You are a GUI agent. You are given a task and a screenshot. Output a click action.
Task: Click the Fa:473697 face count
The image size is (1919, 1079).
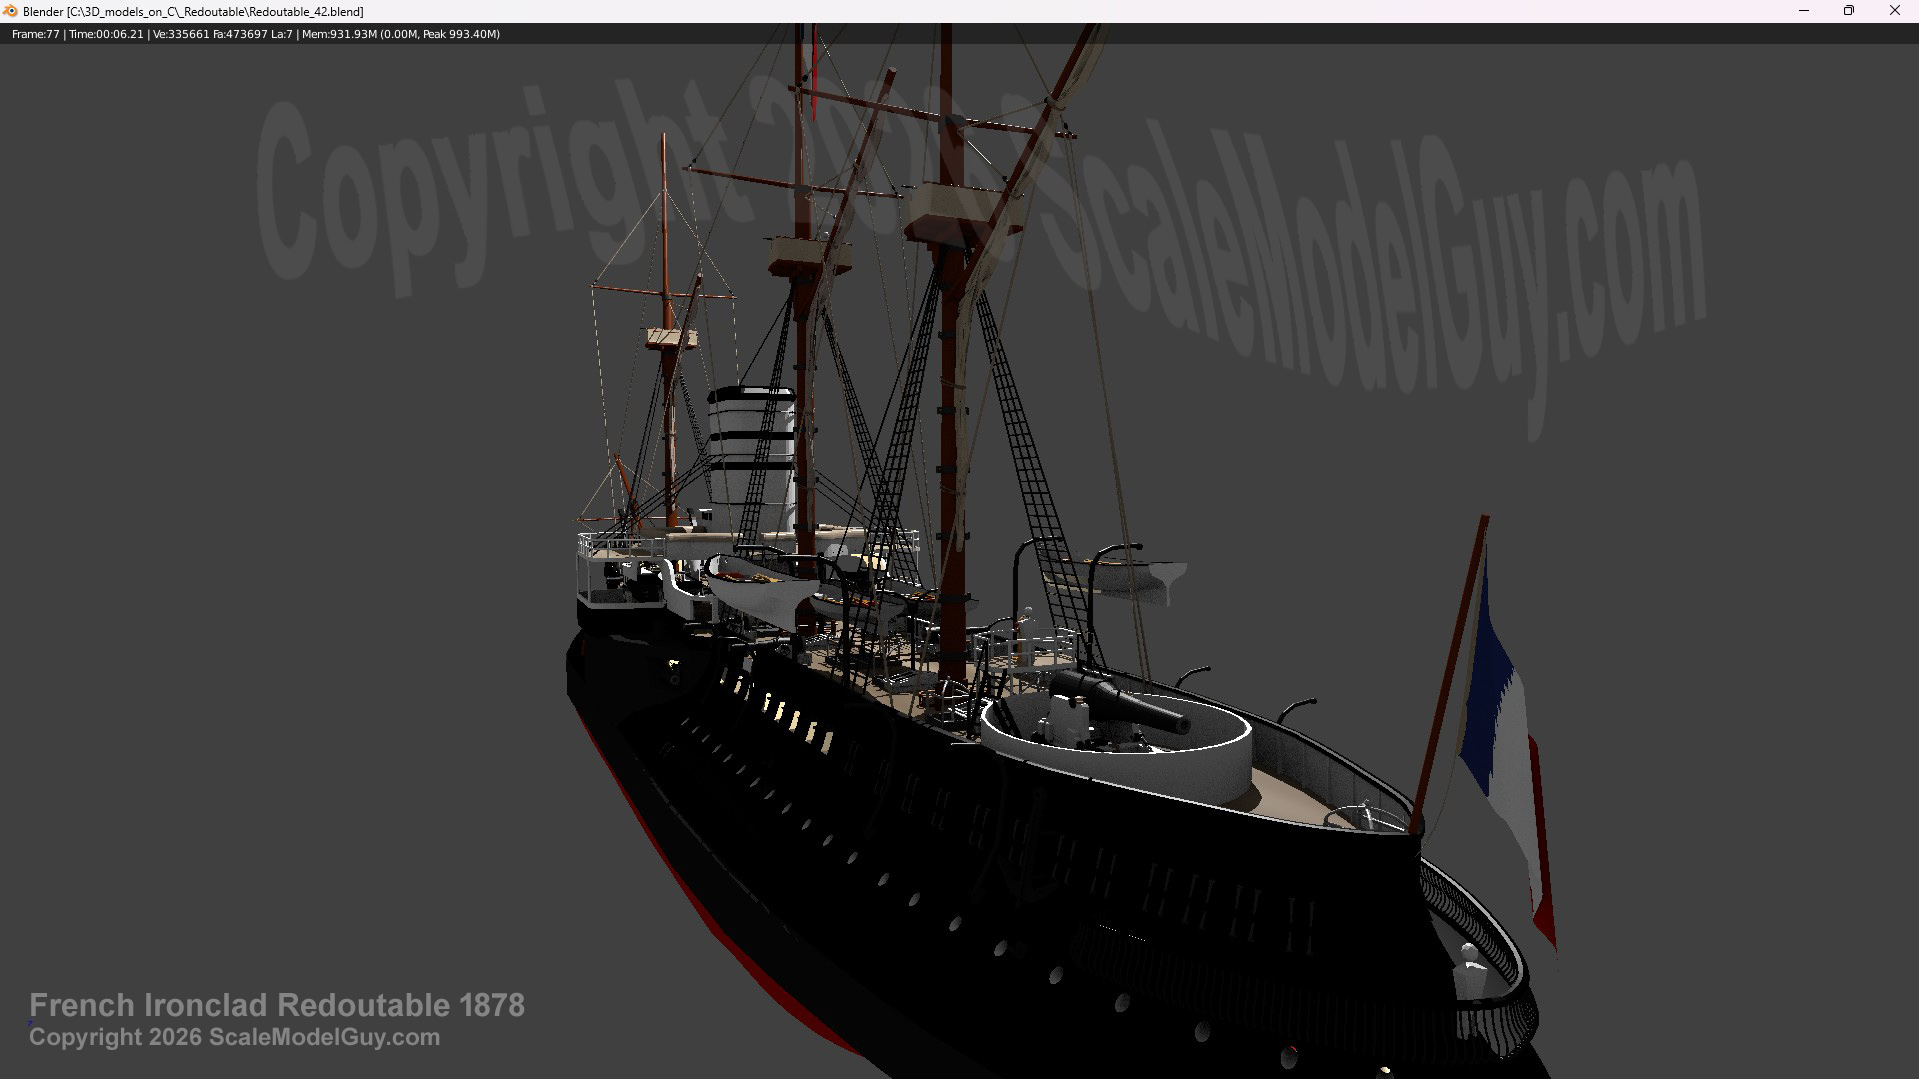click(x=240, y=34)
